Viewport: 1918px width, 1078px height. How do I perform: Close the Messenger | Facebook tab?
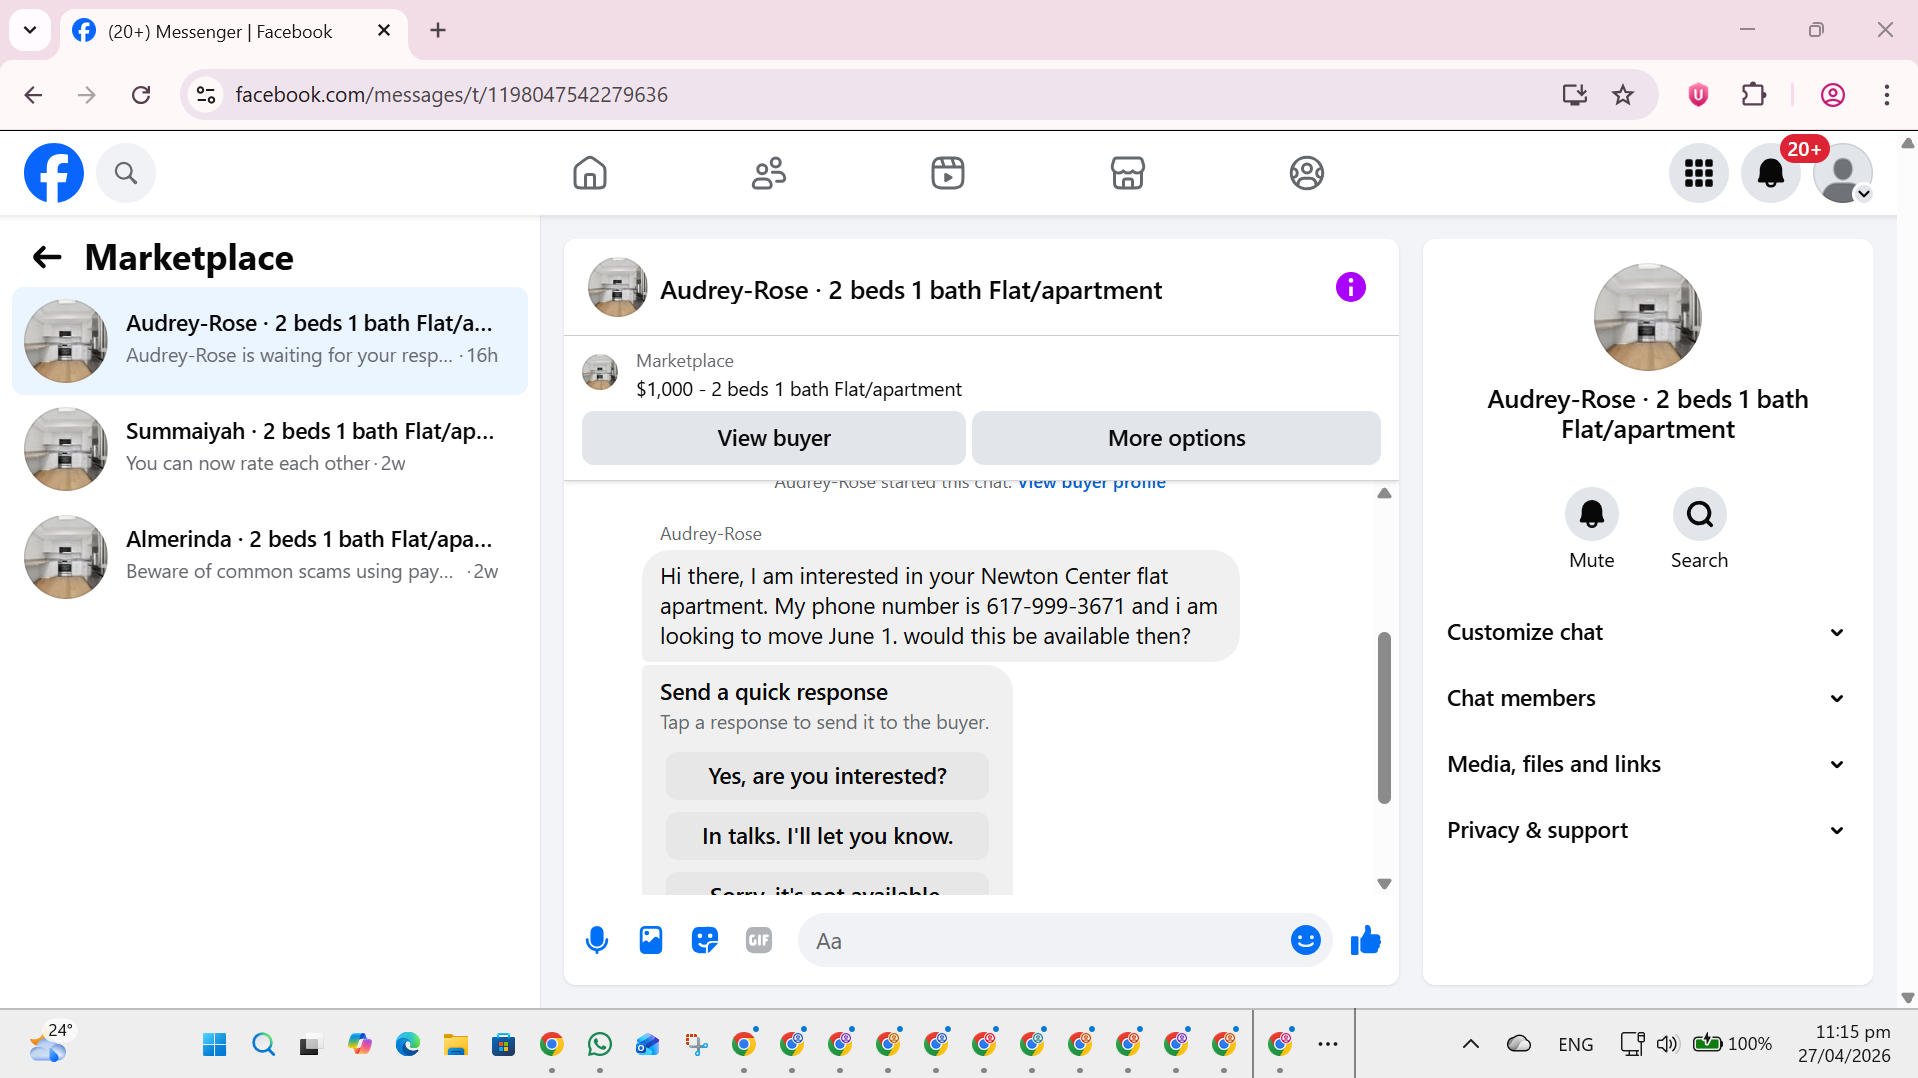click(x=384, y=31)
